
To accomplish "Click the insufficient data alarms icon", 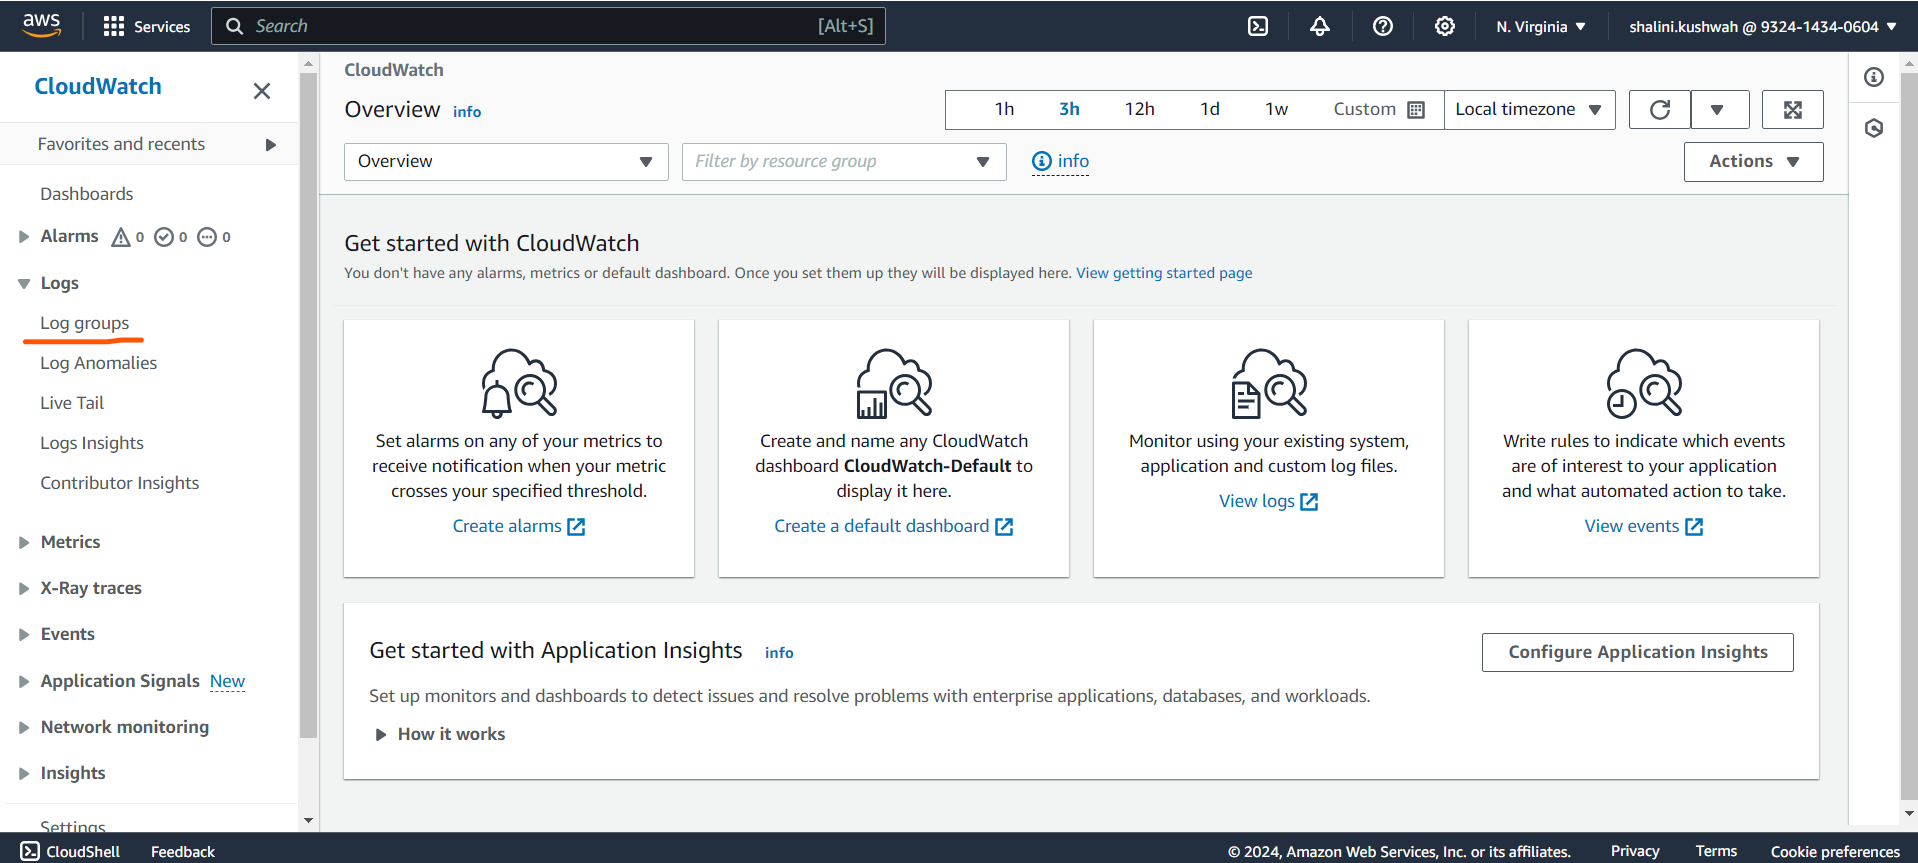I will 207,237.
